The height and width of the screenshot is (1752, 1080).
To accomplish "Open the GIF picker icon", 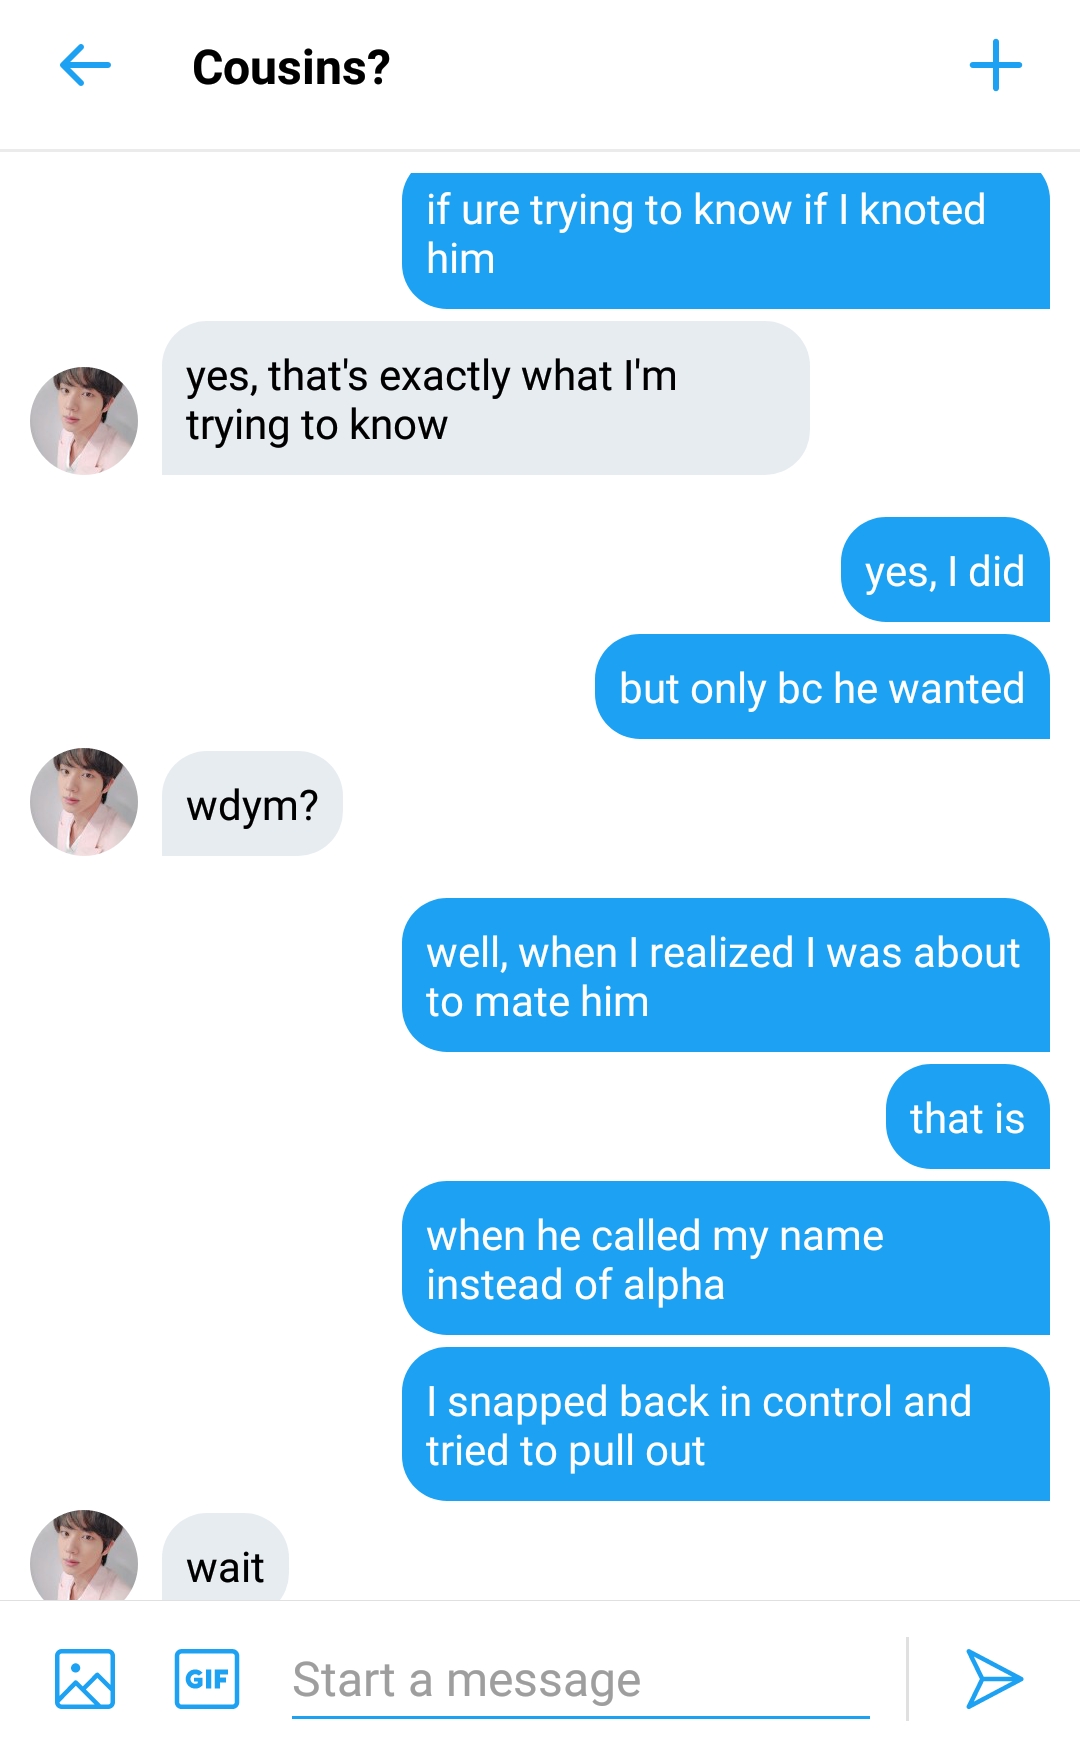I will pos(207,1679).
